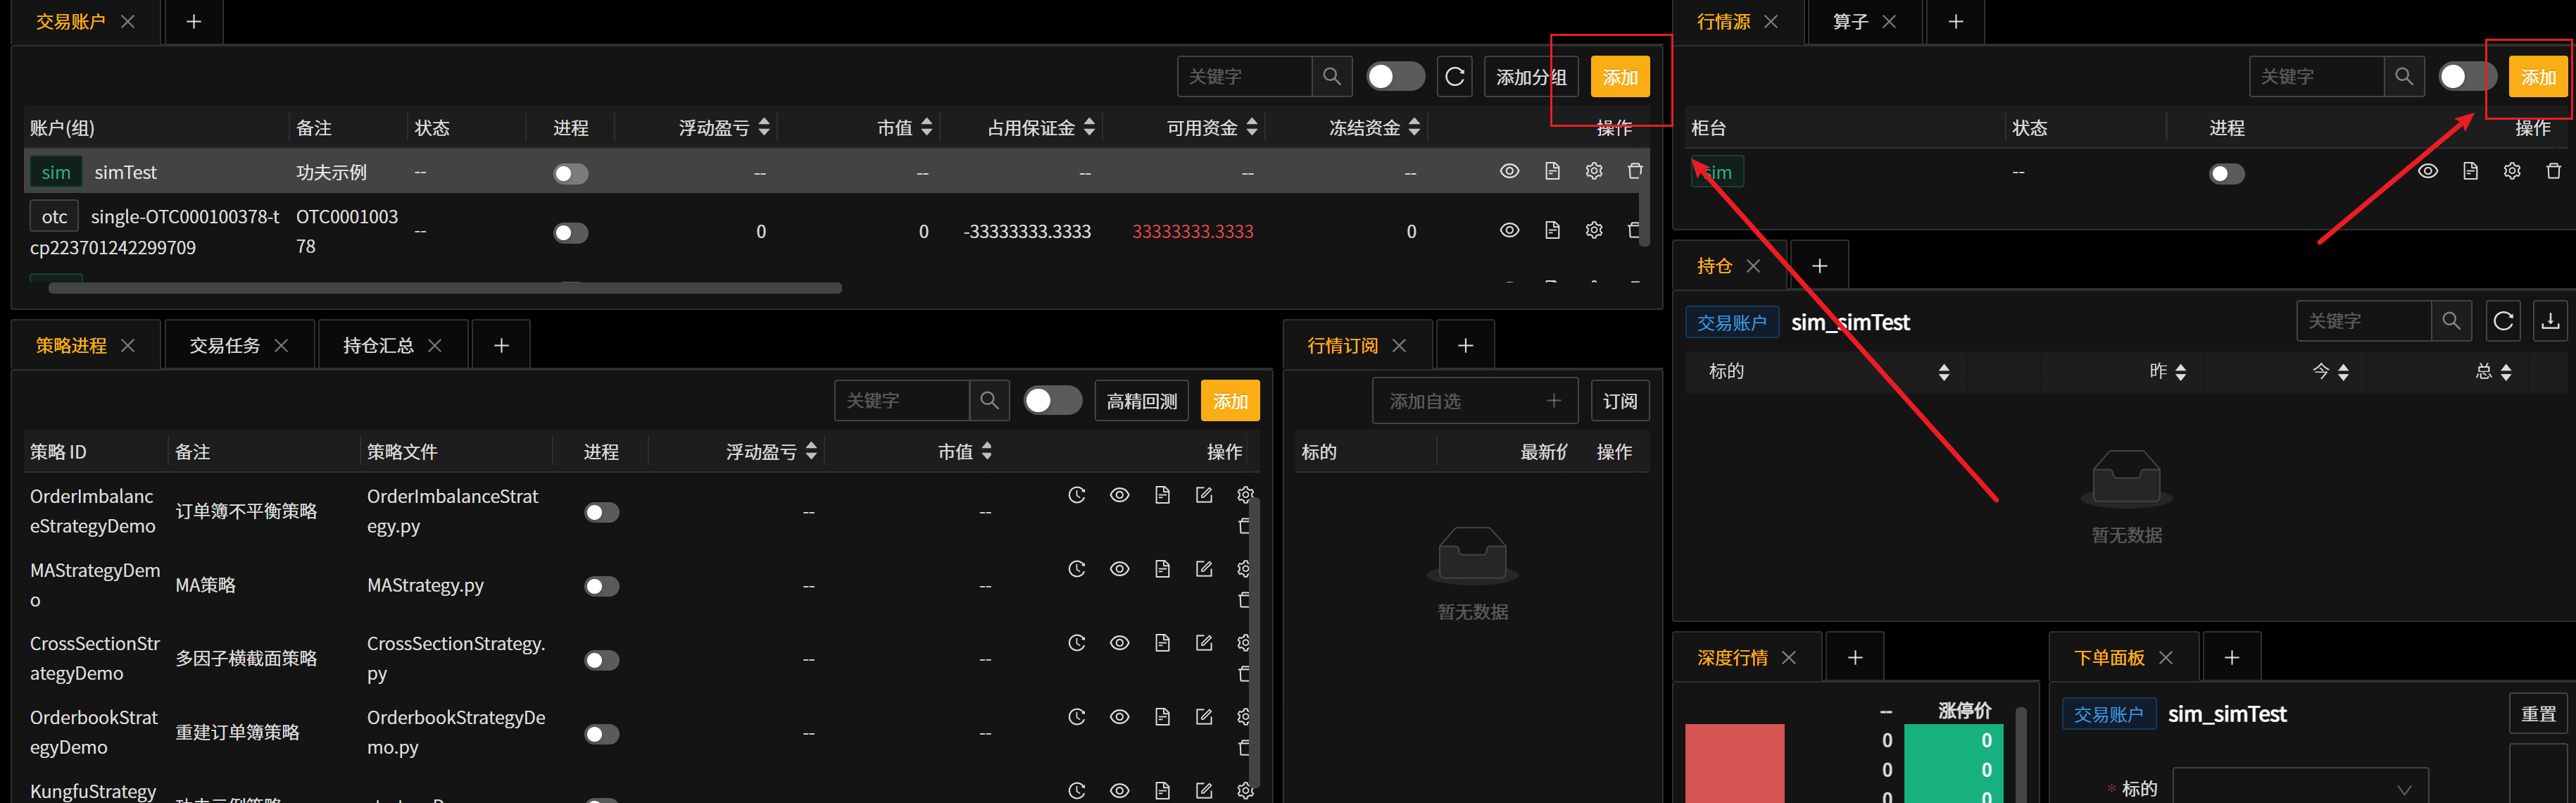The image size is (2576, 803).
Task: Toggle the simTest account process switch
Action: (571, 174)
